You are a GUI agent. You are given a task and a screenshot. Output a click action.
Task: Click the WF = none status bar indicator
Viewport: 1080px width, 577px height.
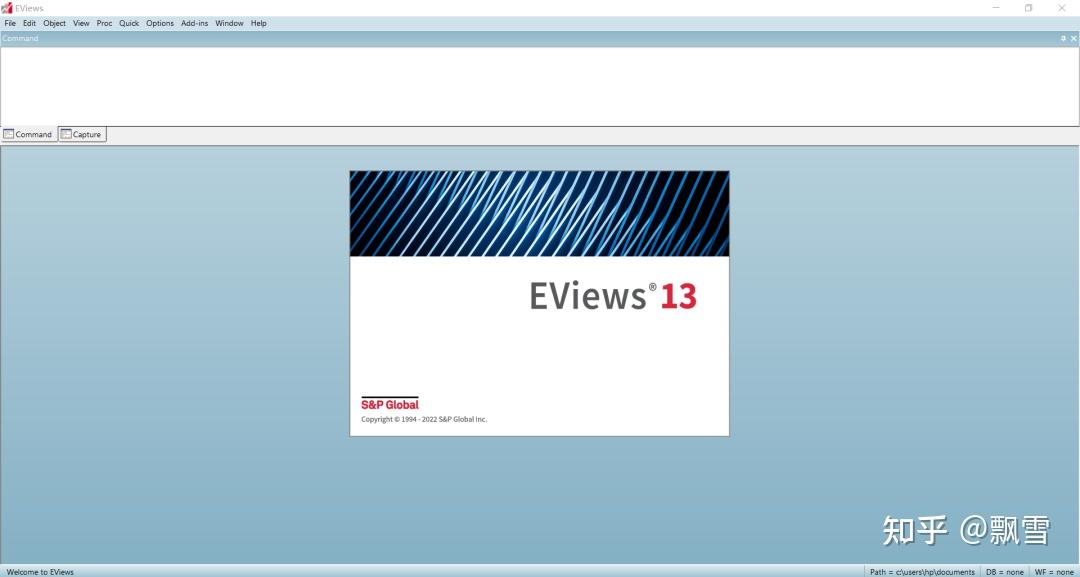click(1055, 571)
